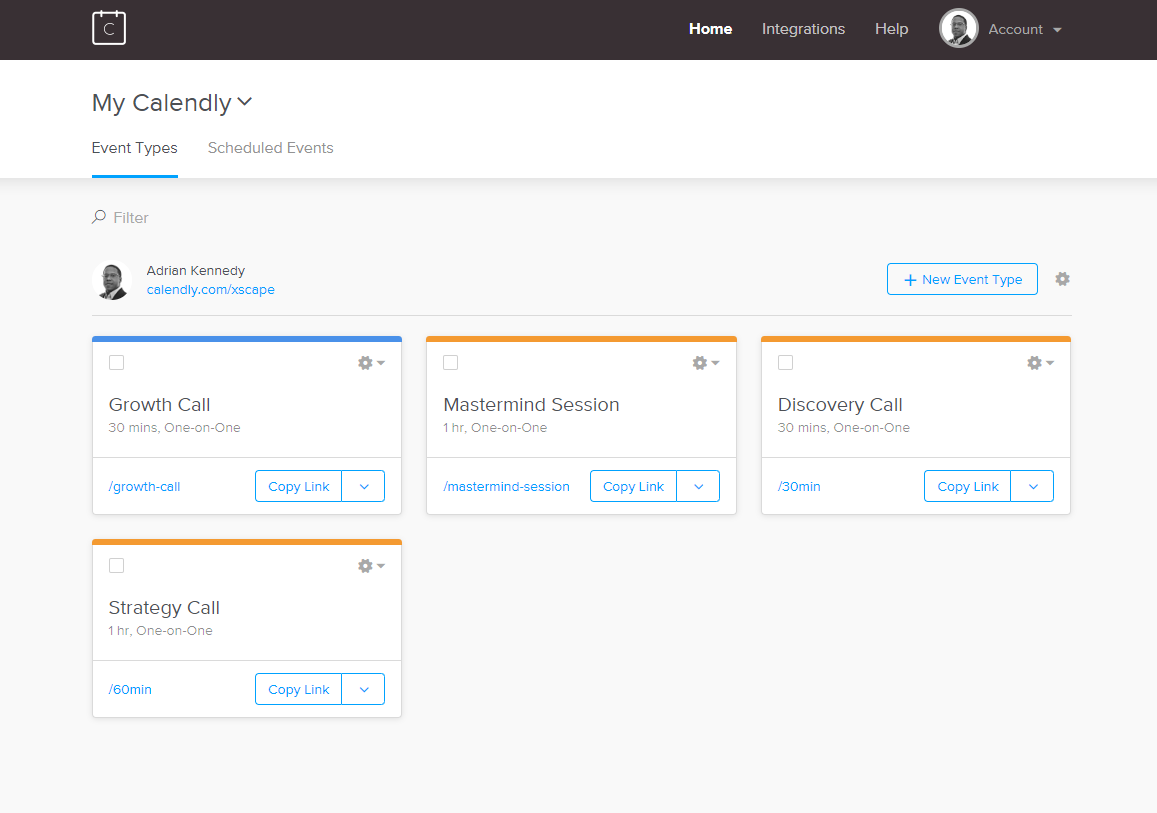Open gear settings on Growth Call card
The height and width of the screenshot is (813, 1157).
pyautogui.click(x=371, y=363)
